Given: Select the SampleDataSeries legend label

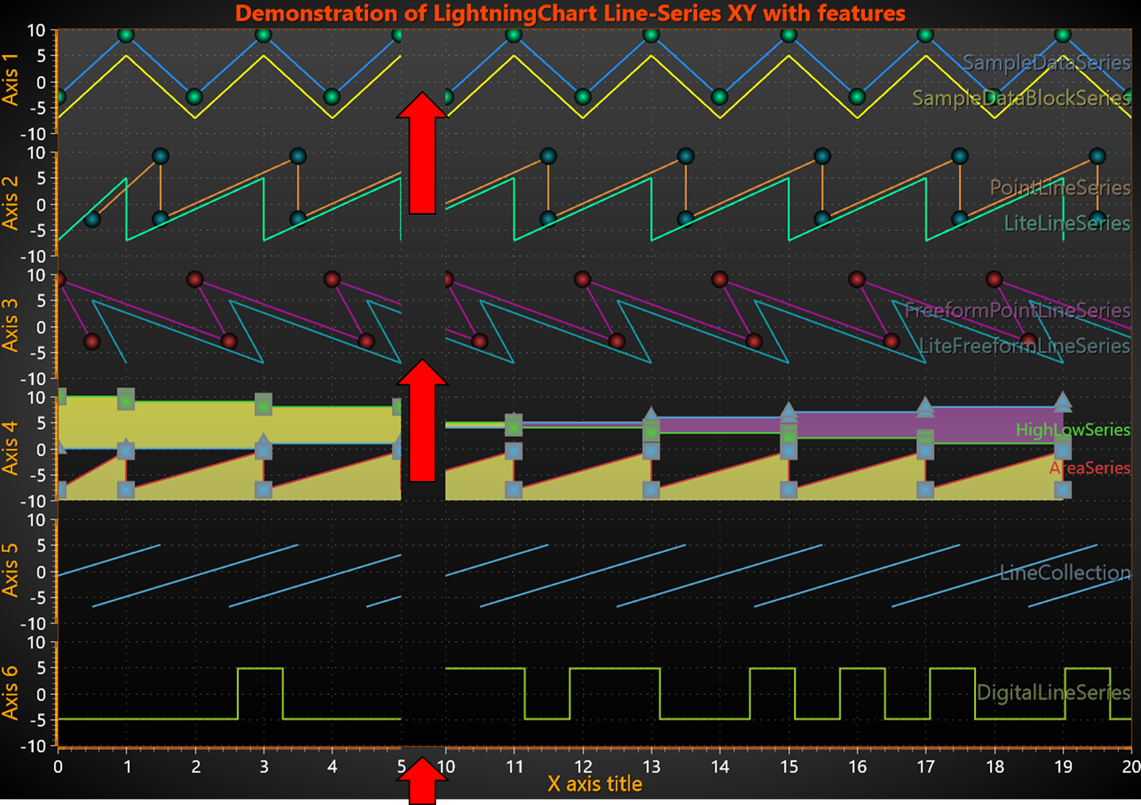Looking at the screenshot, I should 1046,63.
